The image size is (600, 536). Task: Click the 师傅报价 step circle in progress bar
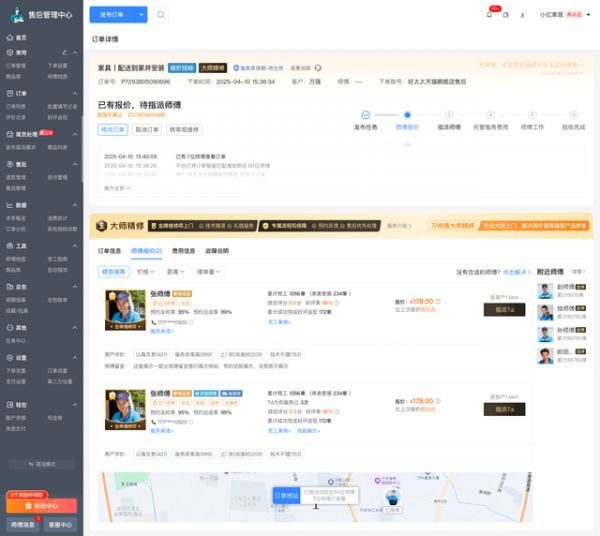(x=407, y=115)
